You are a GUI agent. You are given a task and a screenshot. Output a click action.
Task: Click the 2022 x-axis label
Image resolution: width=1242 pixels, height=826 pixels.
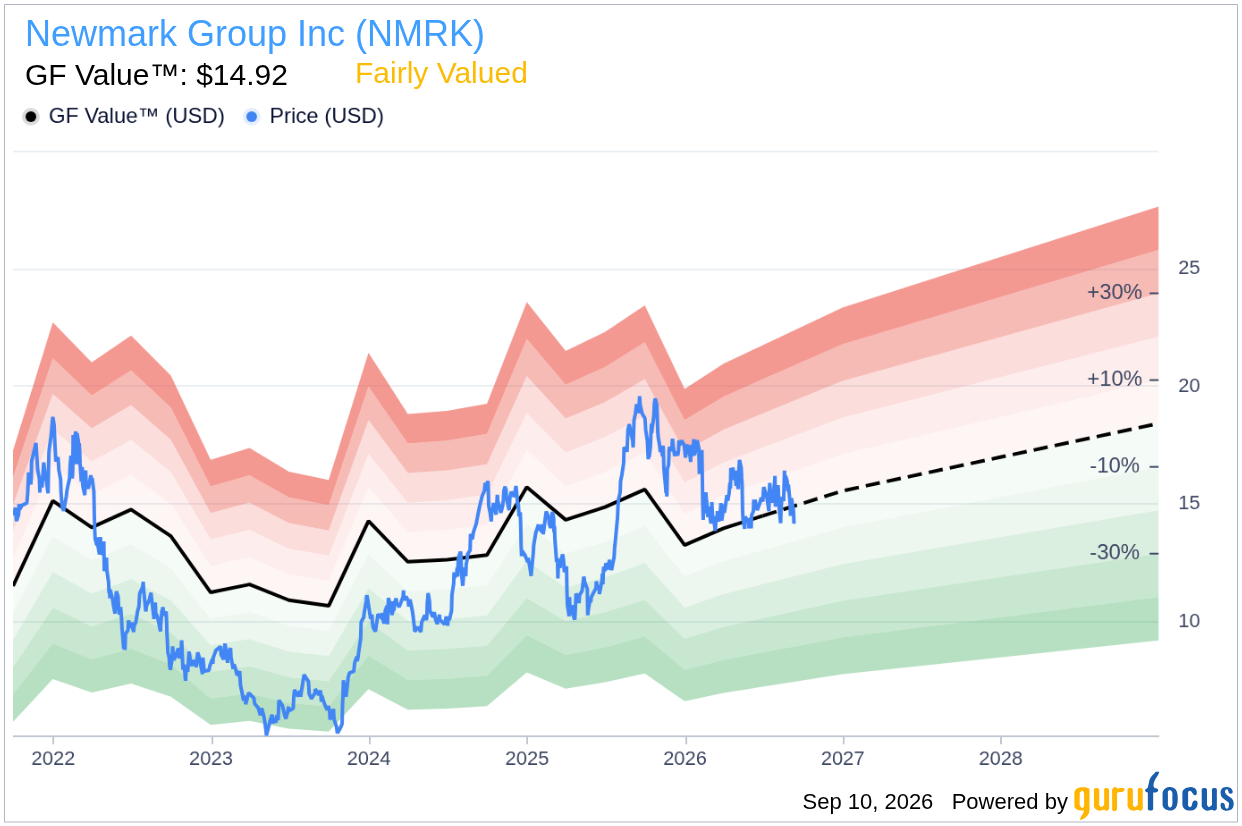(53, 758)
